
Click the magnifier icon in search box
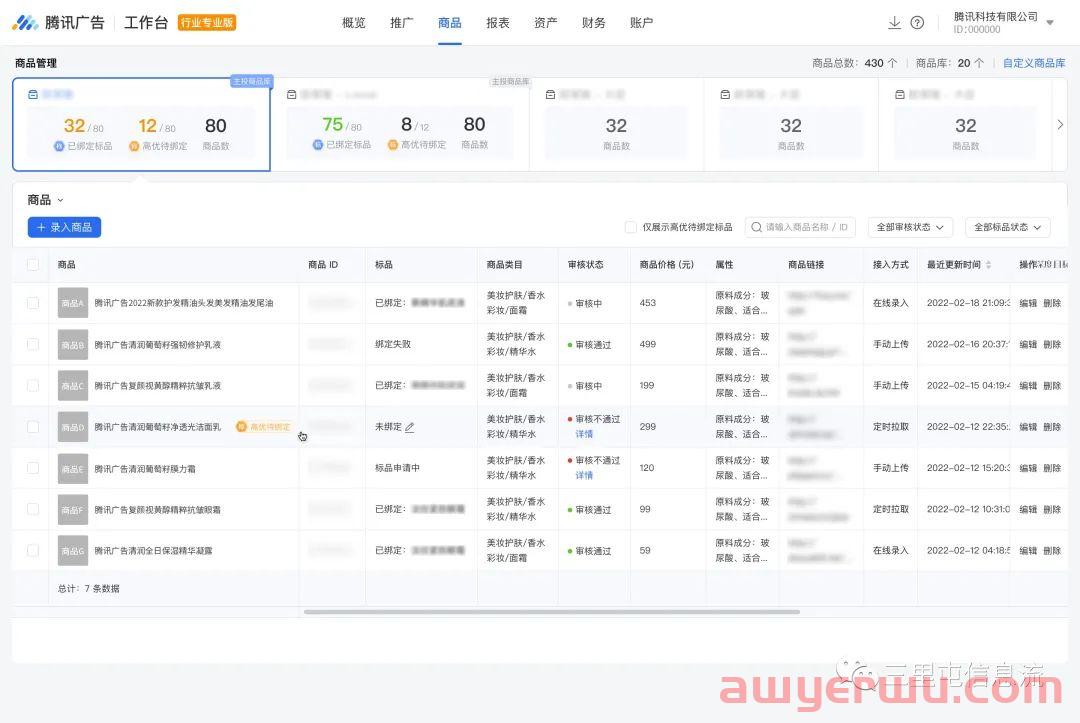click(x=757, y=227)
